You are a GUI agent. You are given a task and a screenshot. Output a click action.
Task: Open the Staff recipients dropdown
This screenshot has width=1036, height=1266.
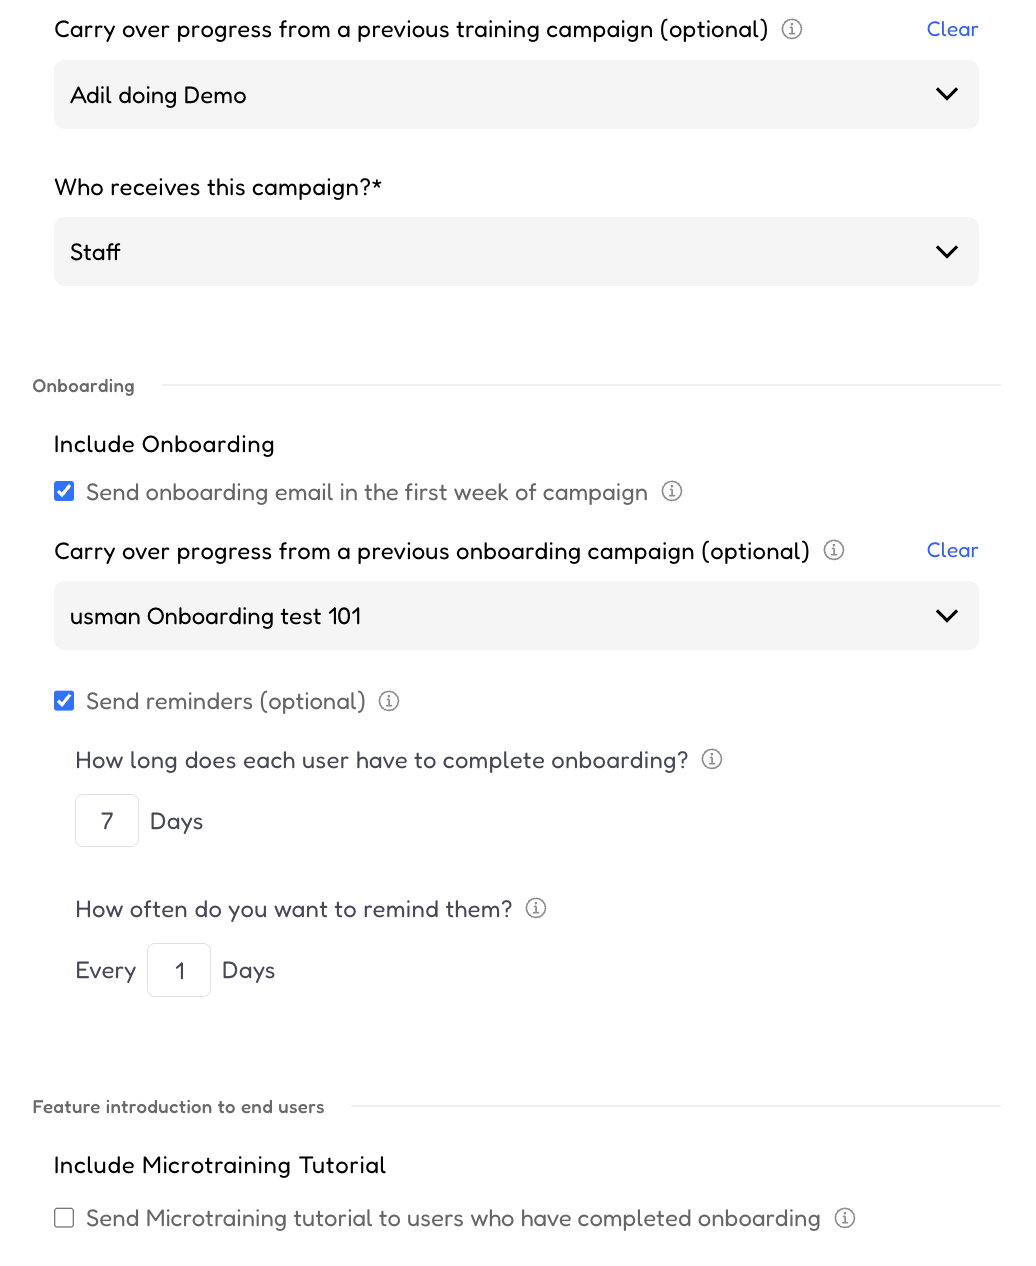click(516, 252)
